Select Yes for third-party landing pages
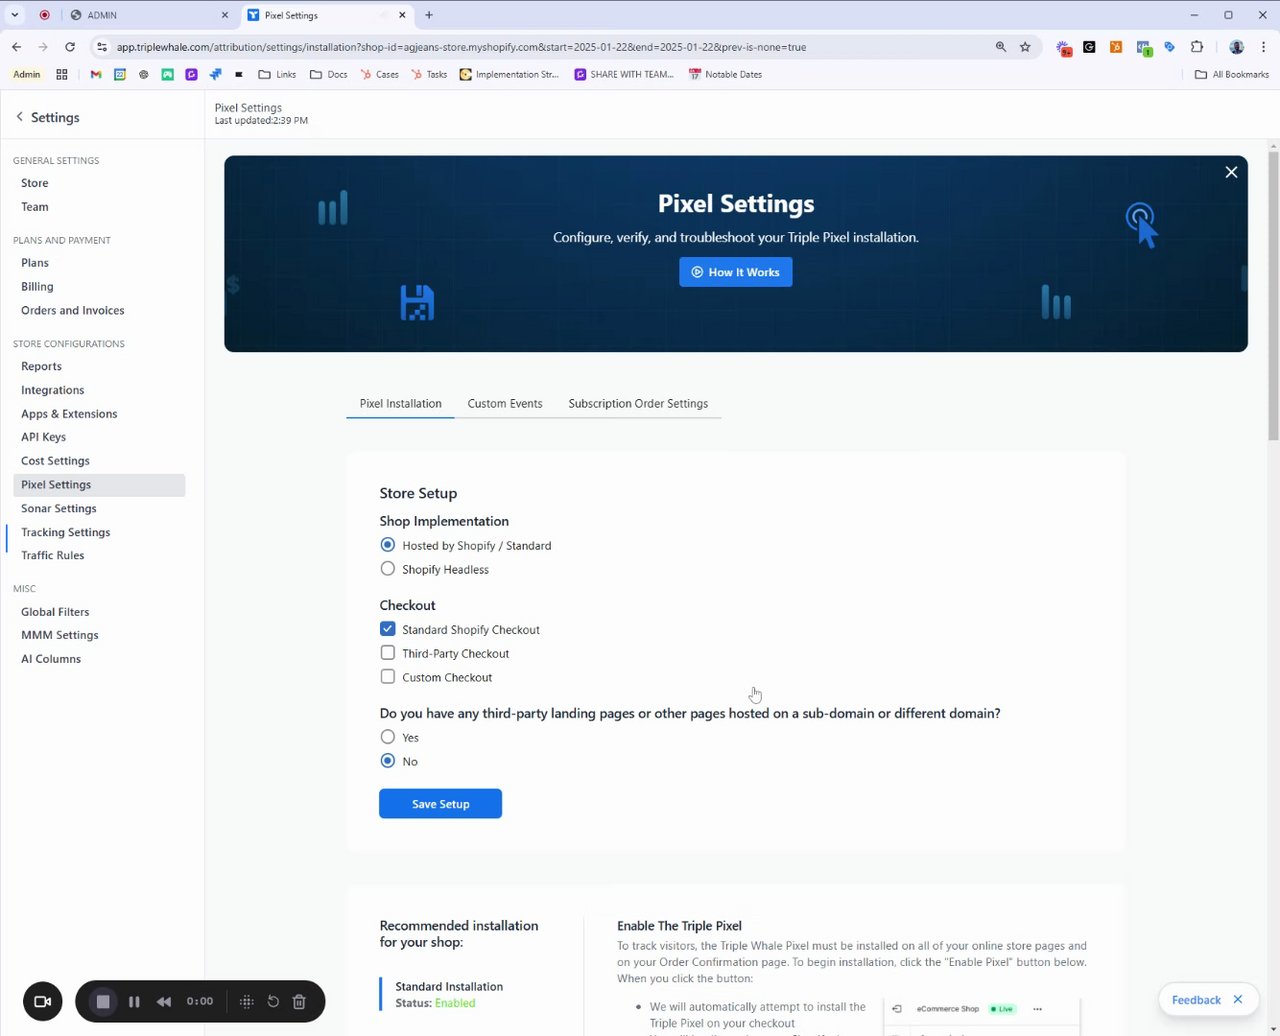This screenshot has width=1280, height=1036. (x=388, y=737)
